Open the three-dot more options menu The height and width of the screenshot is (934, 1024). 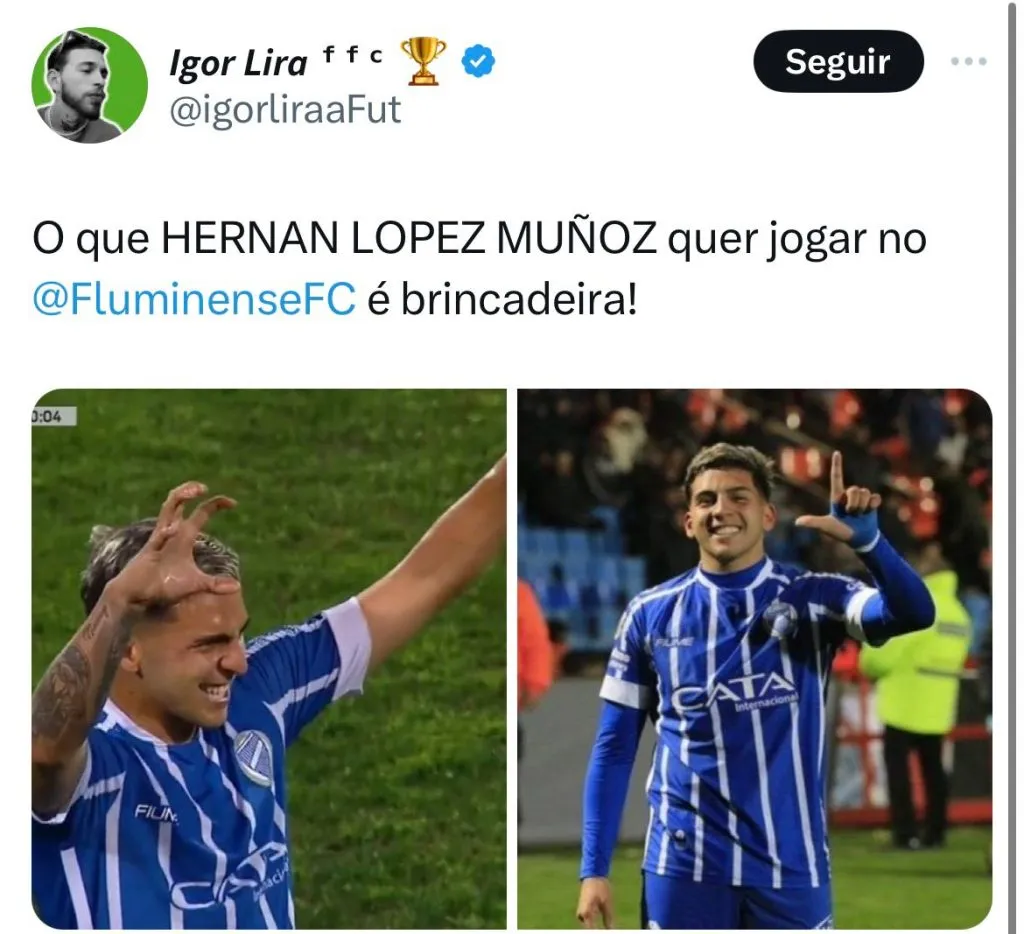(x=969, y=61)
